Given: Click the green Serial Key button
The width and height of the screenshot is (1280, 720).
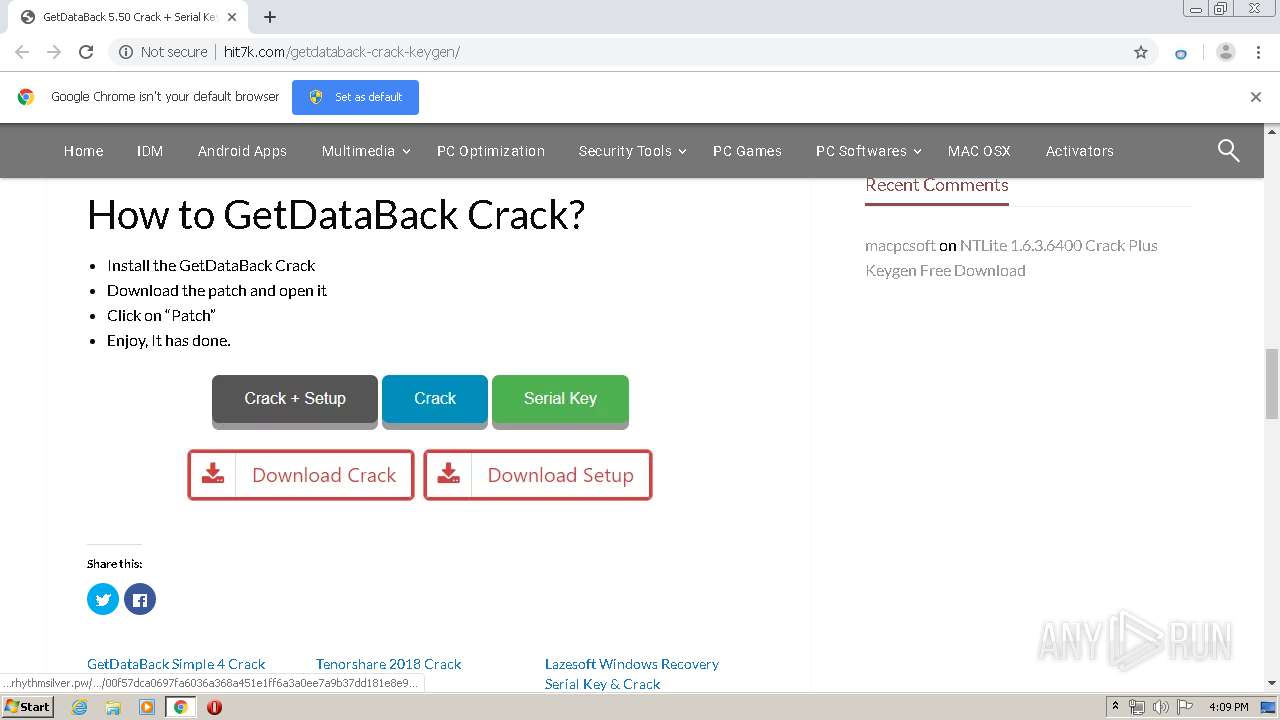Looking at the screenshot, I should [x=560, y=400].
